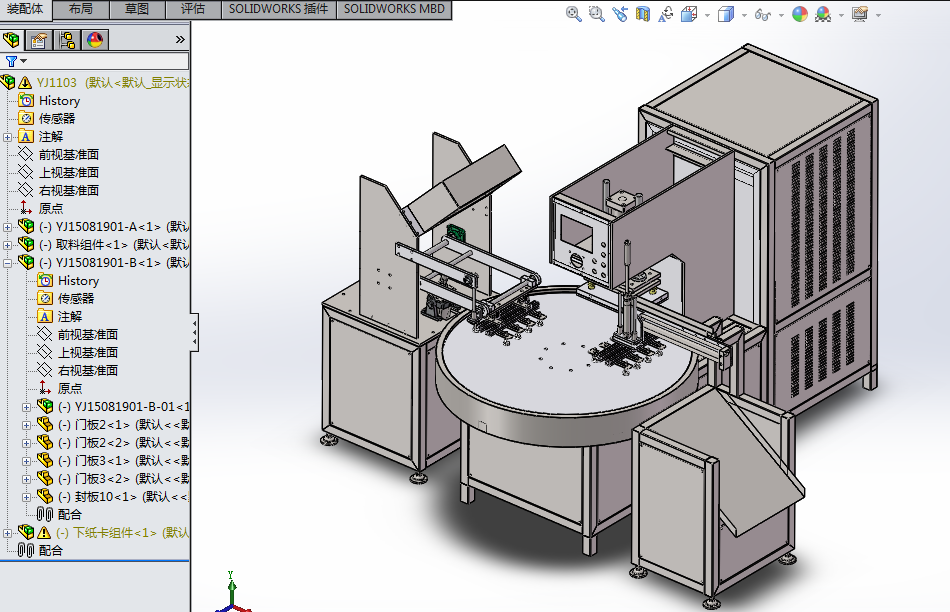Expand the hidden panel tabs chevron
This screenshot has width=950, height=612.
[x=180, y=40]
